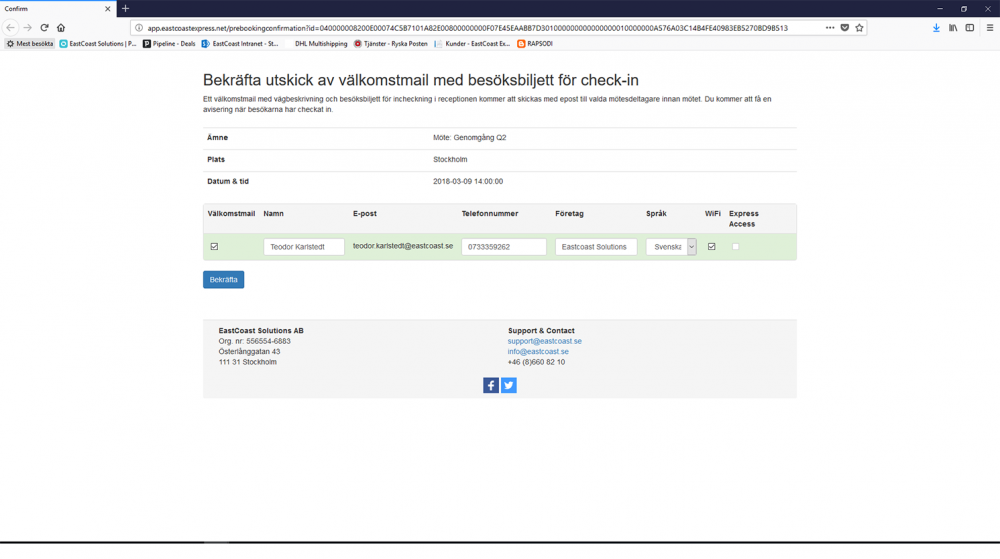Open downloads arrow in toolbar
The image size is (1000, 559).
936,28
